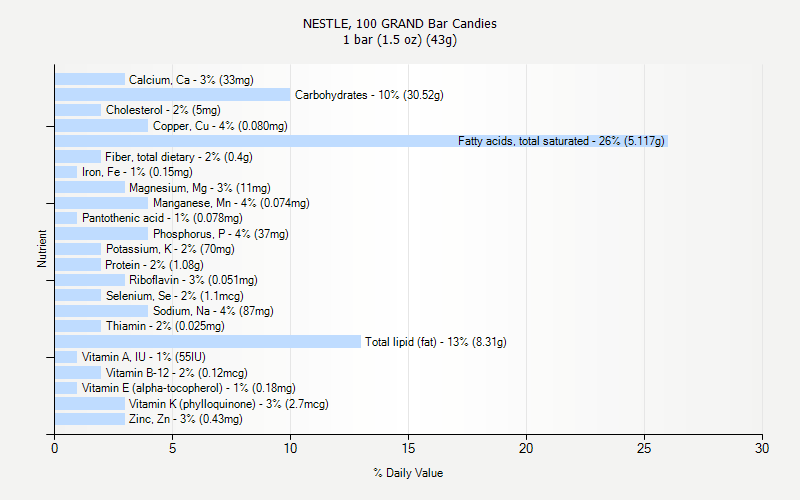
Task: Click the Riboflavin - 3% (0.051mg) label
Action: click(x=193, y=280)
